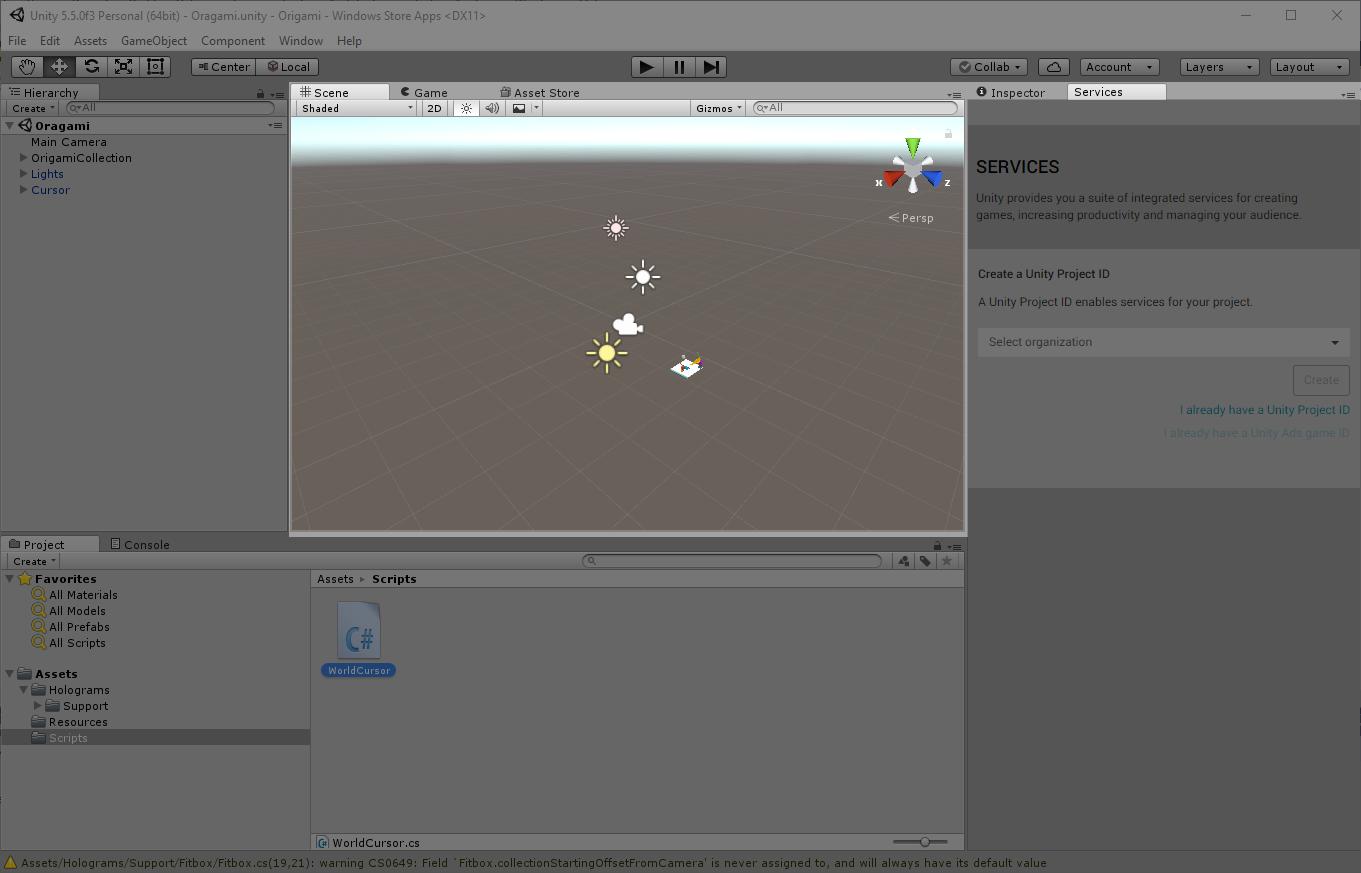The image size is (1361, 873).
Task: Click the Hierarchy search field
Action: click(x=170, y=108)
